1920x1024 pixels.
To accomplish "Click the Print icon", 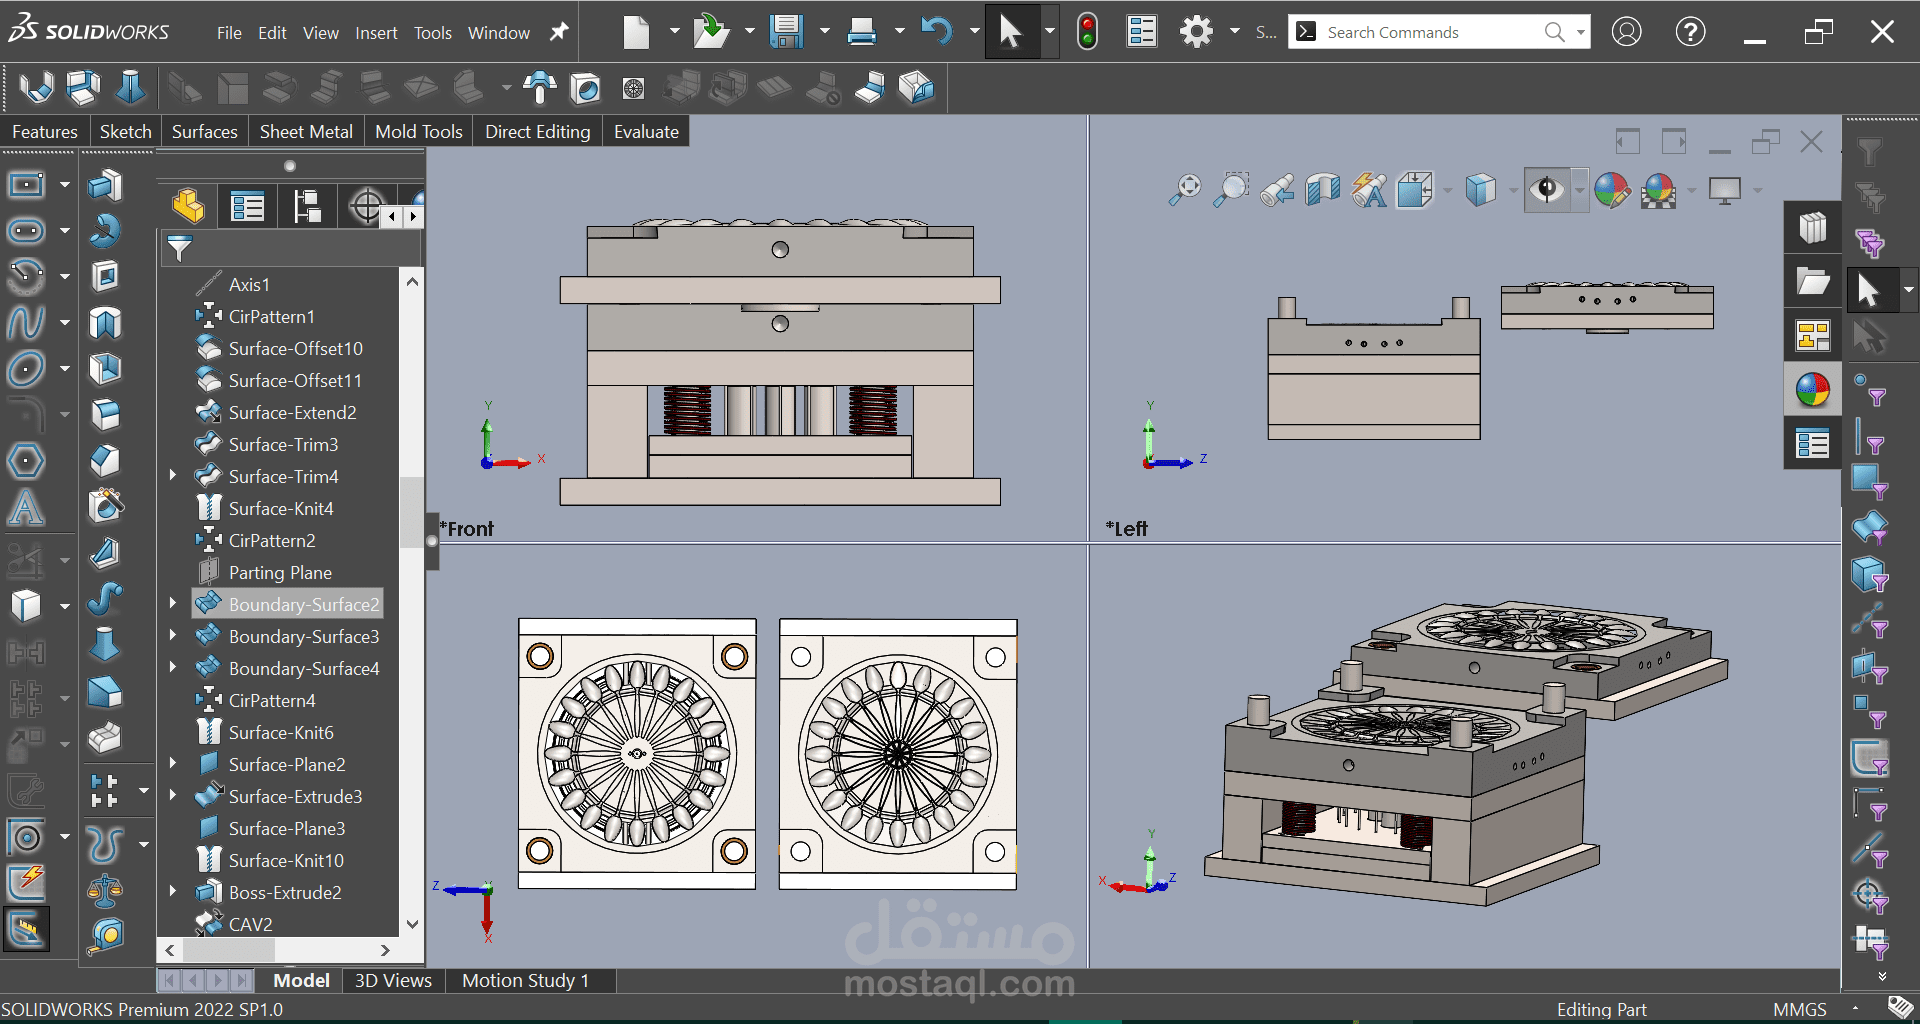I will 861,32.
